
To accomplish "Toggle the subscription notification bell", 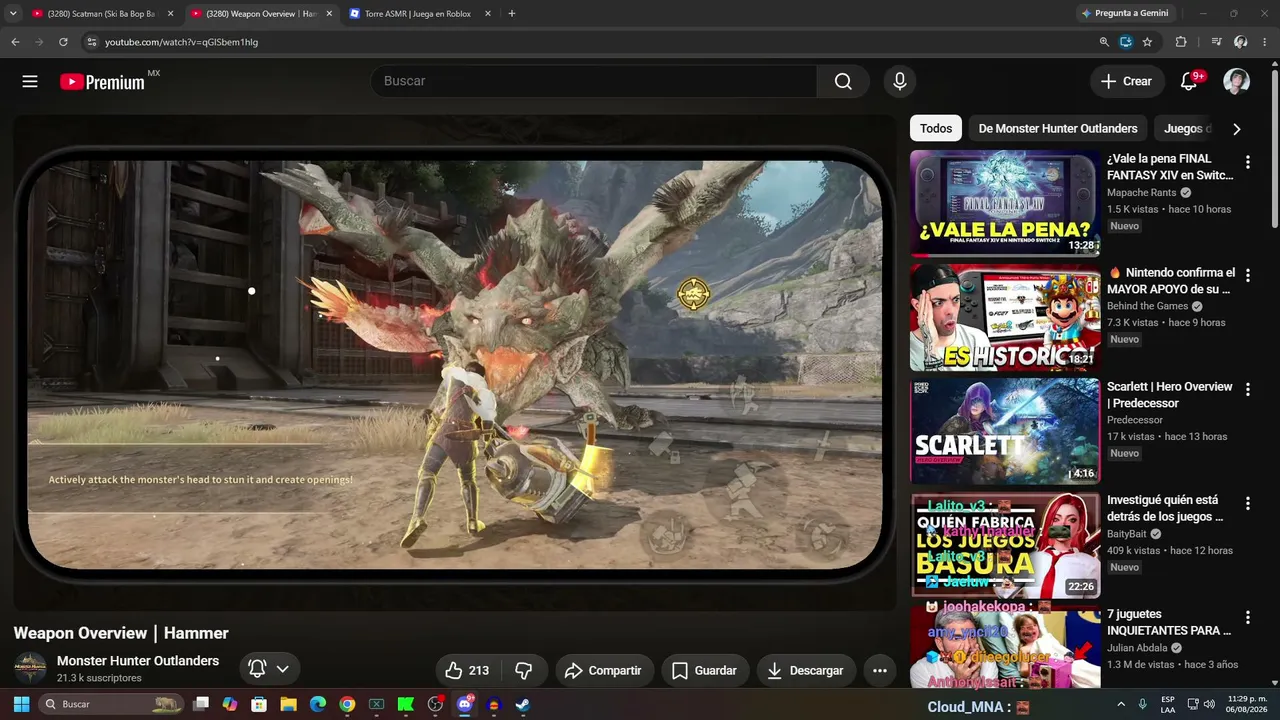I will coord(257,669).
